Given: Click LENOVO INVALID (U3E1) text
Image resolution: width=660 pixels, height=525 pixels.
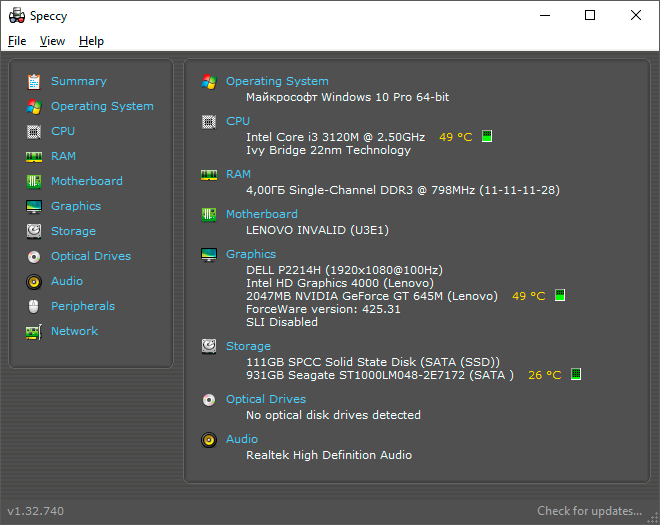Looking at the screenshot, I should (x=317, y=230).
